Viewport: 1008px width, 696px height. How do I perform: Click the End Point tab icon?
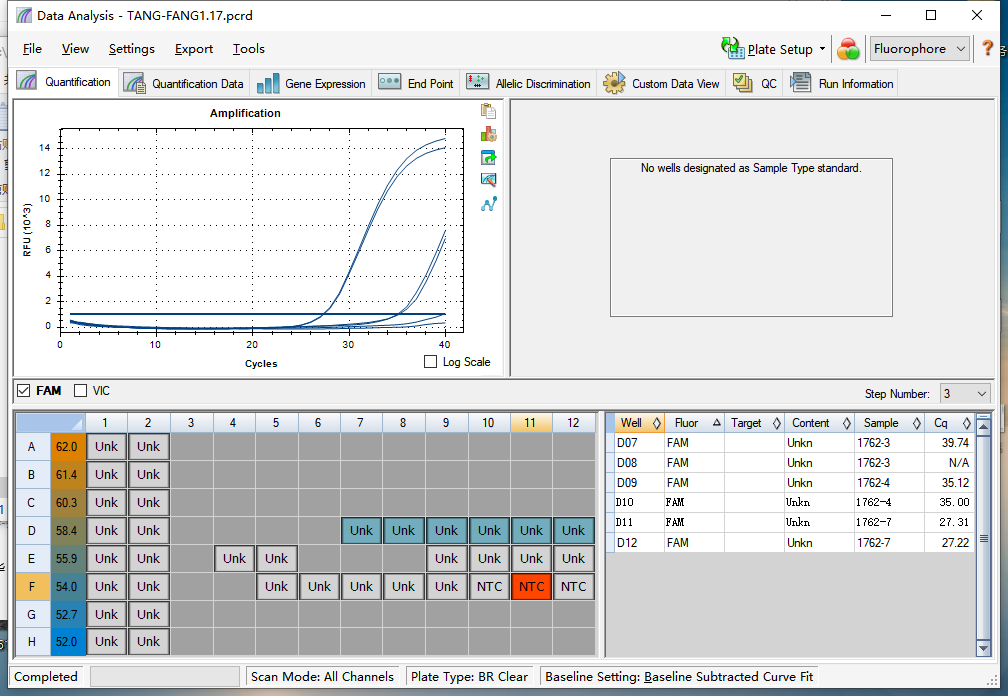coord(390,82)
